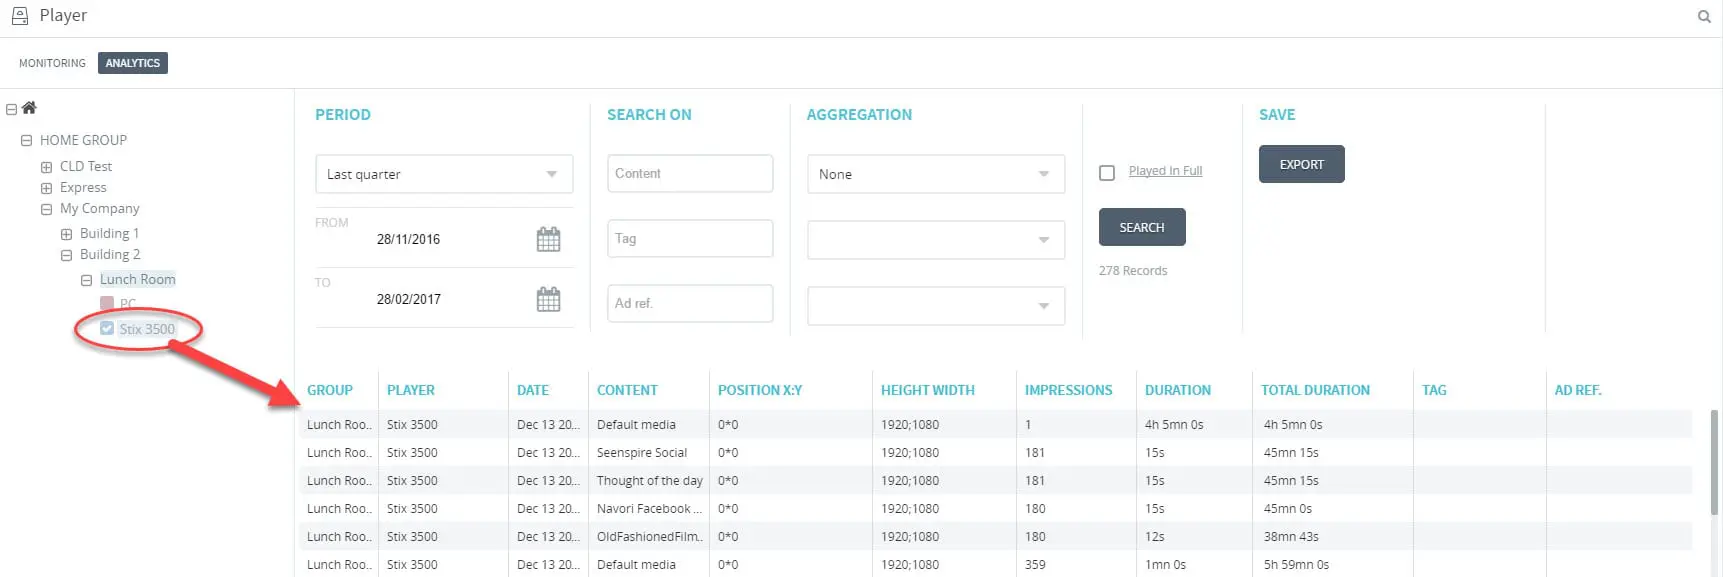The image size is (1723, 577).
Task: Click the OldFashionedFilm content cell
Action: point(650,536)
